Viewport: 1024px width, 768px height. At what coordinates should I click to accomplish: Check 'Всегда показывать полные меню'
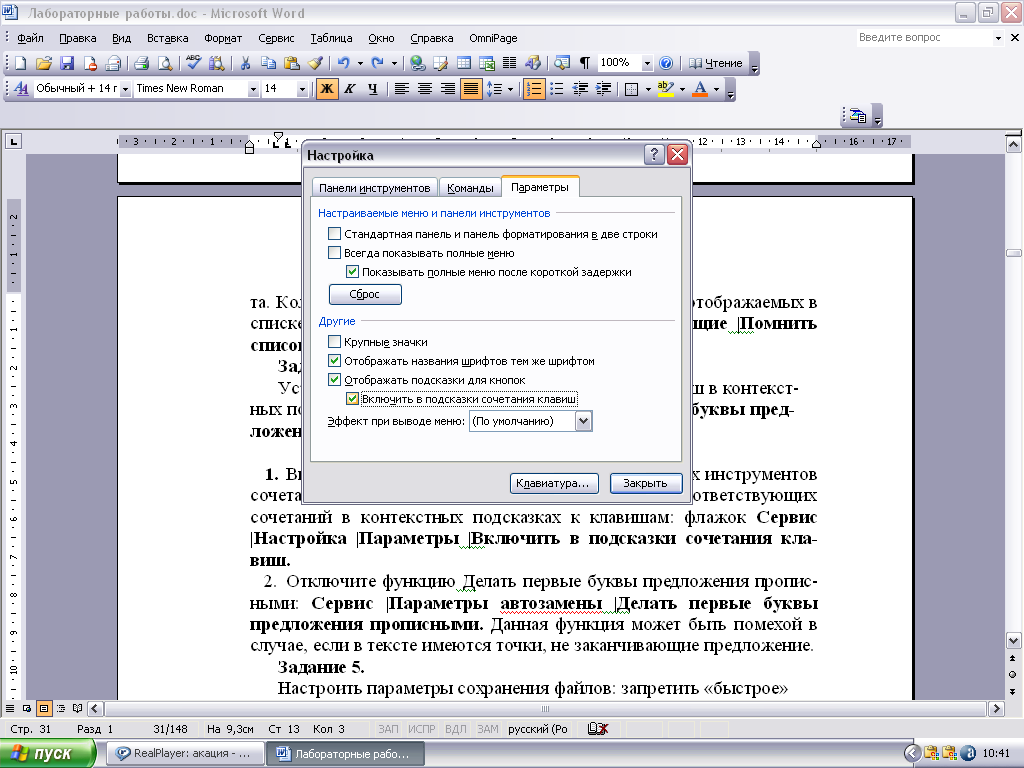coord(334,253)
